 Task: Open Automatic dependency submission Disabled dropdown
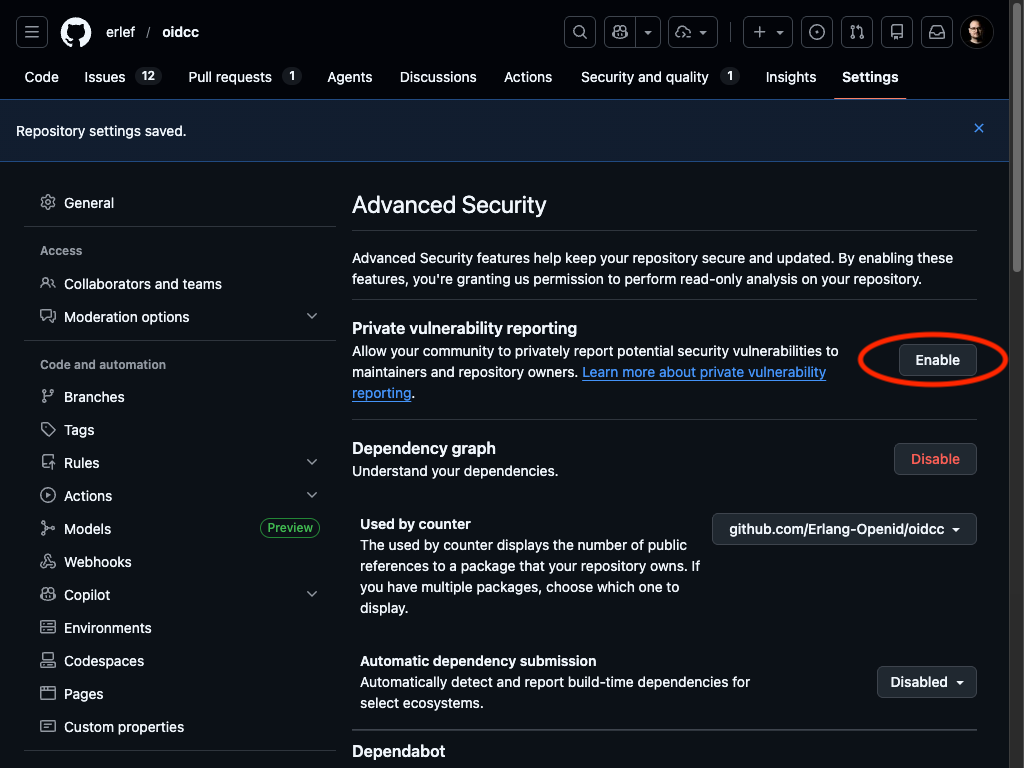coord(926,682)
